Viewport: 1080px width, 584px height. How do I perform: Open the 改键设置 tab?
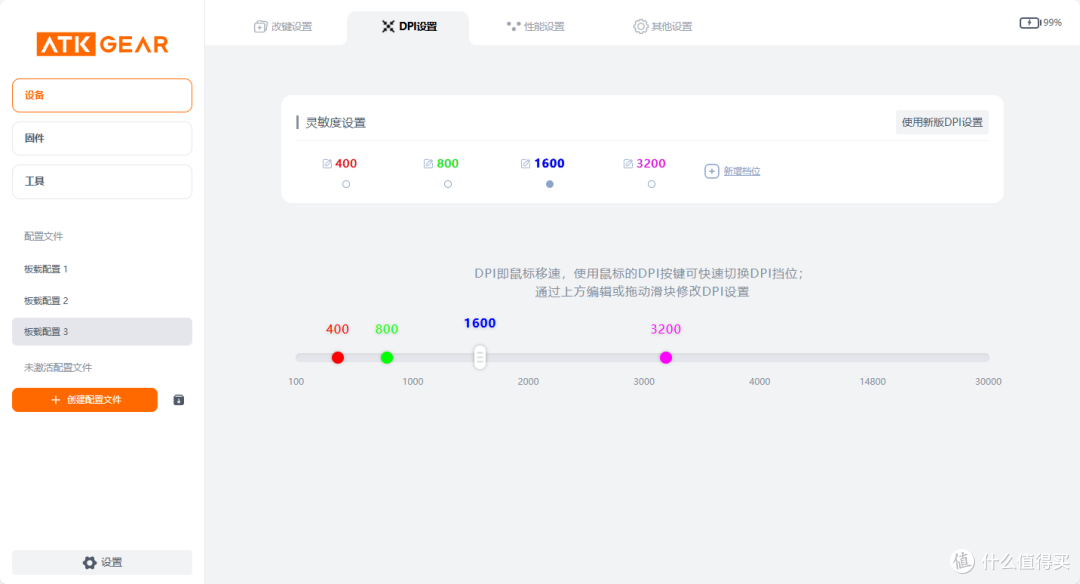(x=283, y=27)
